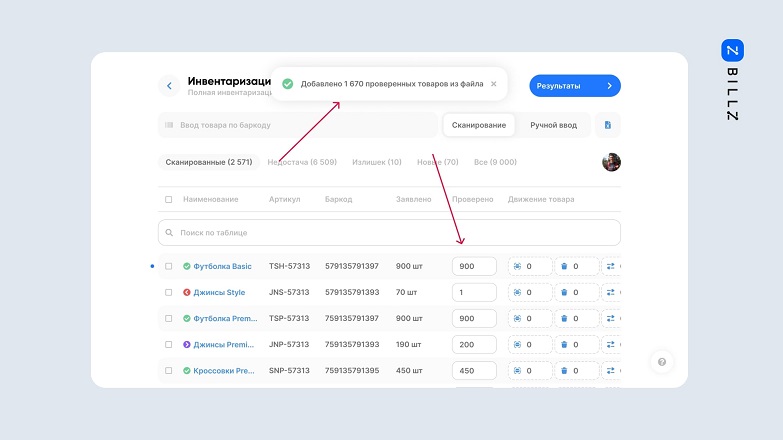Image resolution: width=783 pixels, height=440 pixels.
Task: Click the red status icon of Джинсы Style
Action: pyautogui.click(x=186, y=293)
